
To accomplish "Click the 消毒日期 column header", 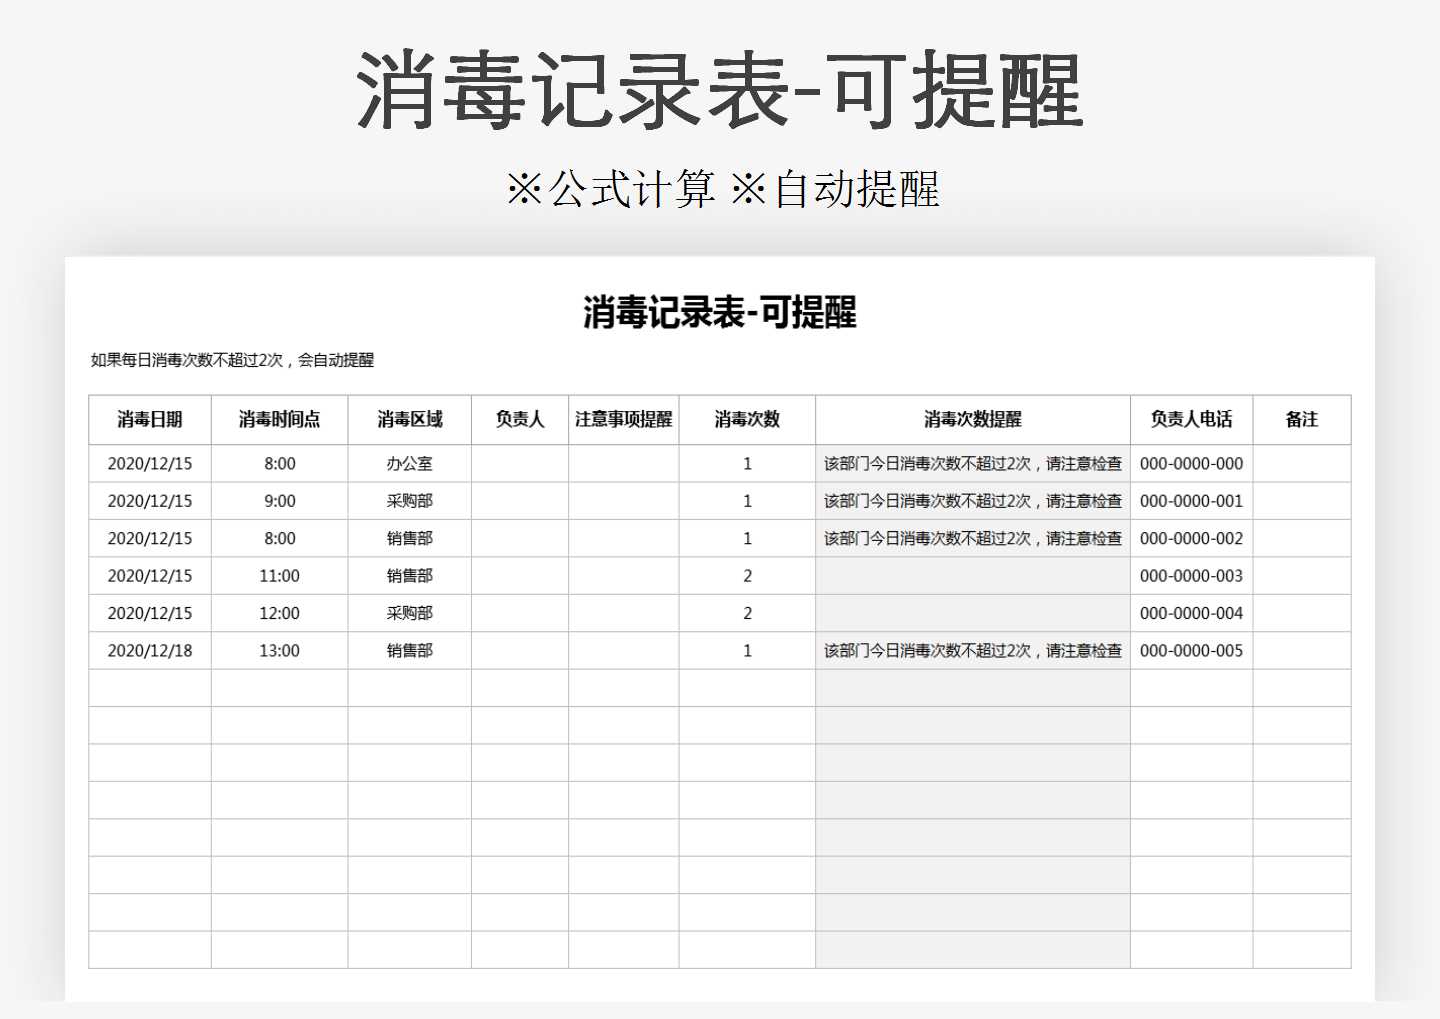I will point(150,419).
